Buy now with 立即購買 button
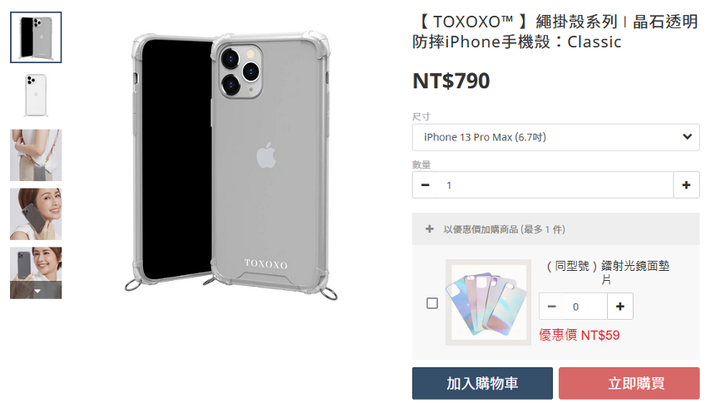 629,383
